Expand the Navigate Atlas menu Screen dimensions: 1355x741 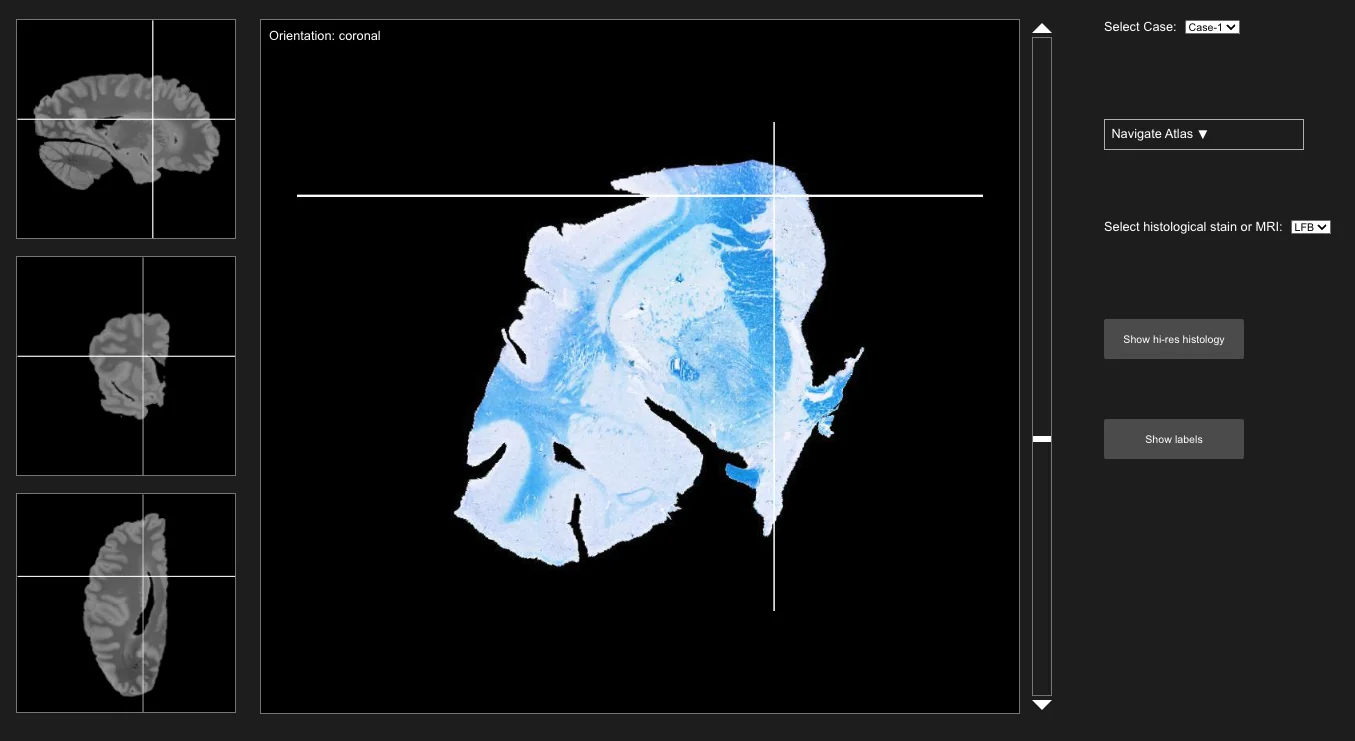point(1204,134)
